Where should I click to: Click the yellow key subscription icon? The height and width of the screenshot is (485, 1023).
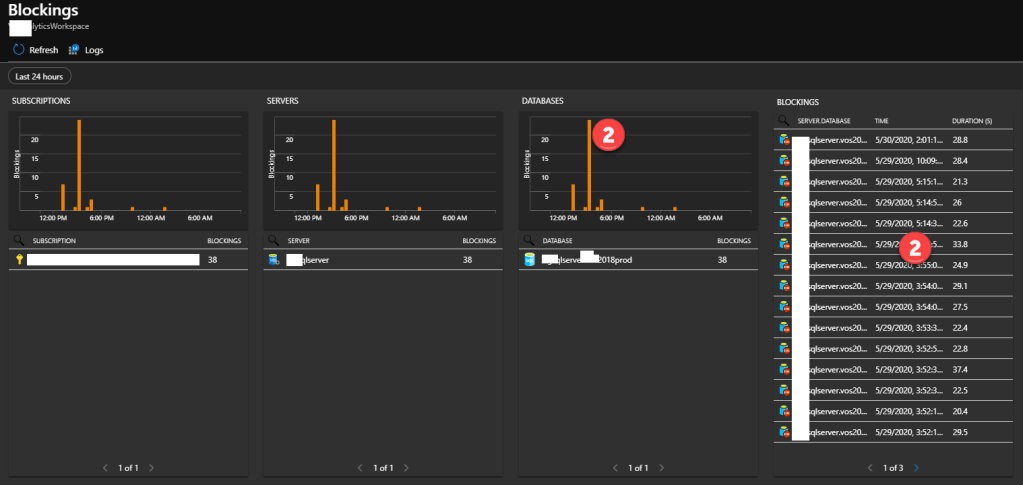tap(18, 260)
